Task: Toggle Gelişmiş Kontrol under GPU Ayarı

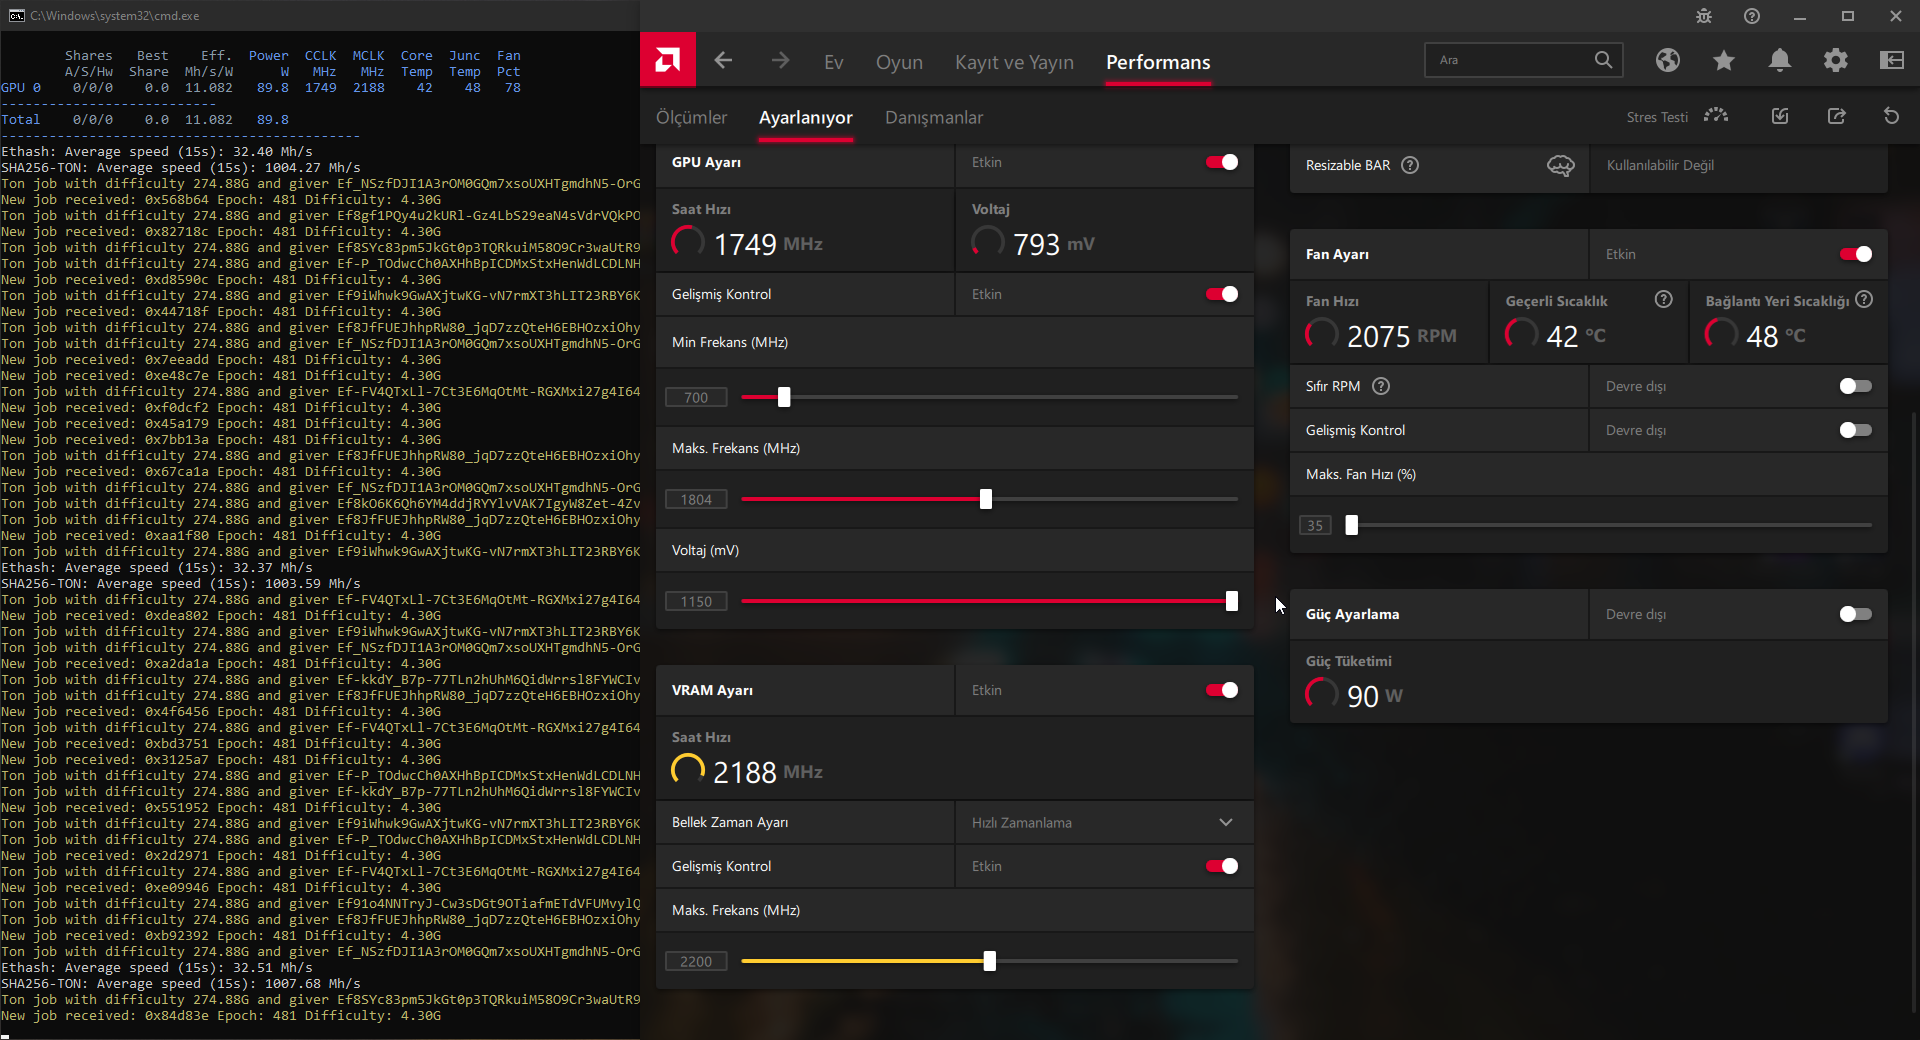Action: [1222, 294]
